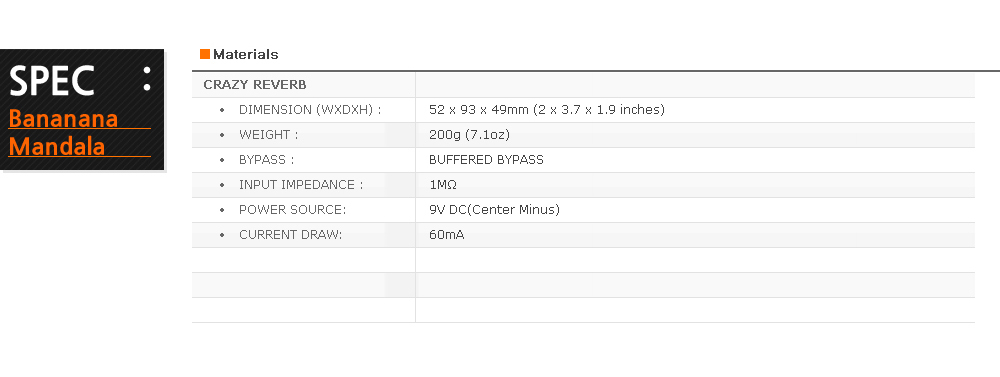Select the 60mA current value
This screenshot has height=377, width=1000.
pyautogui.click(x=446, y=235)
